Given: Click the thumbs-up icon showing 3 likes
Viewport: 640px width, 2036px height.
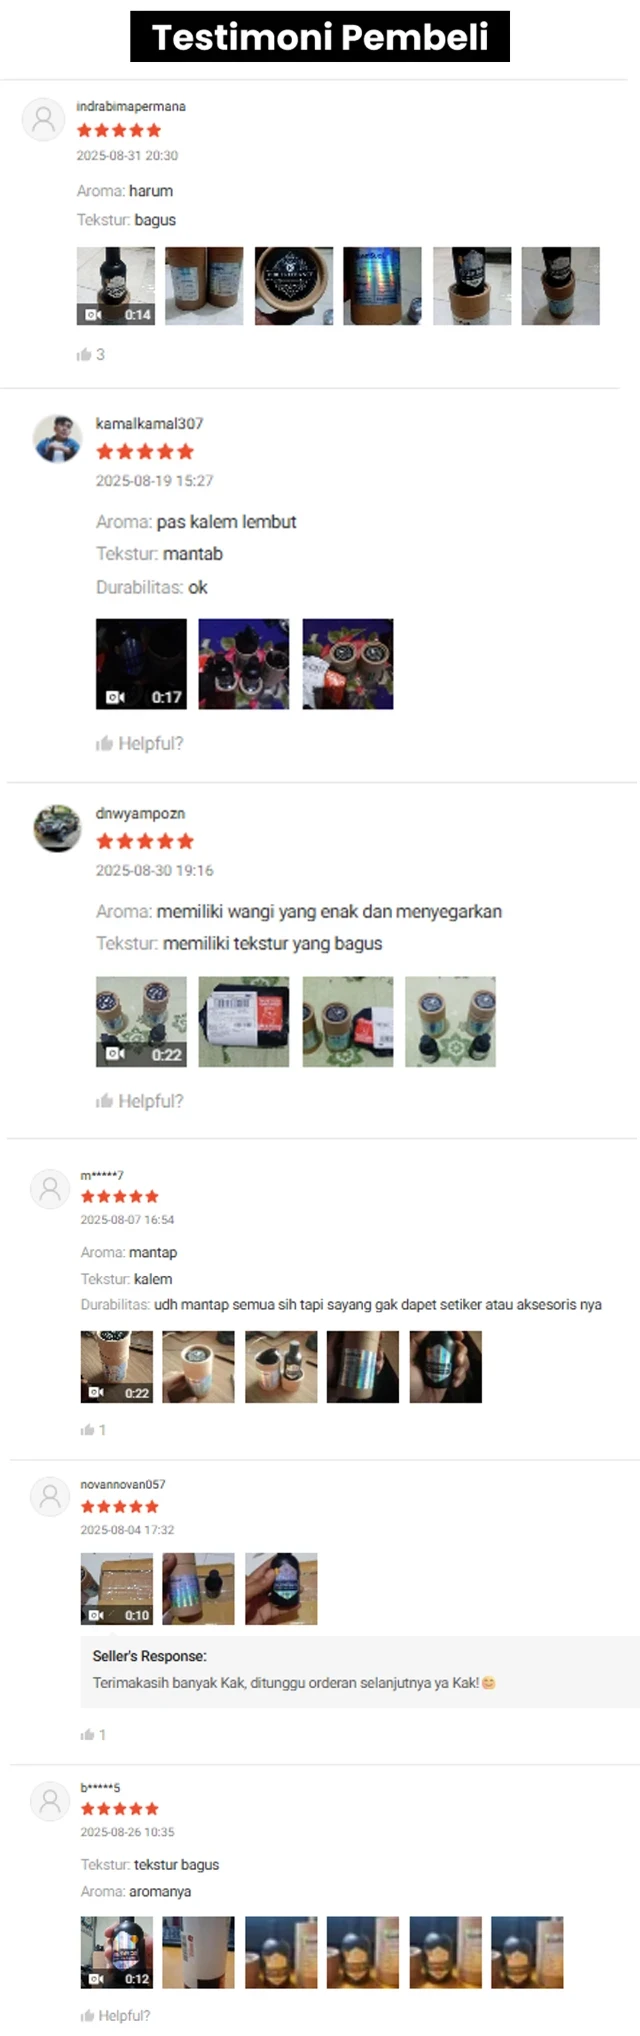Looking at the screenshot, I should tap(84, 354).
